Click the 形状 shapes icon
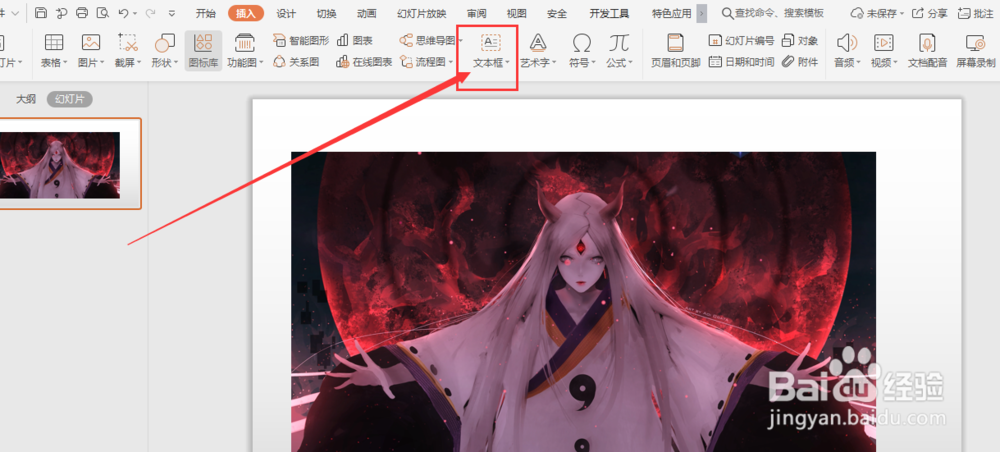Viewport: 1000px width, 452px height. [x=165, y=43]
